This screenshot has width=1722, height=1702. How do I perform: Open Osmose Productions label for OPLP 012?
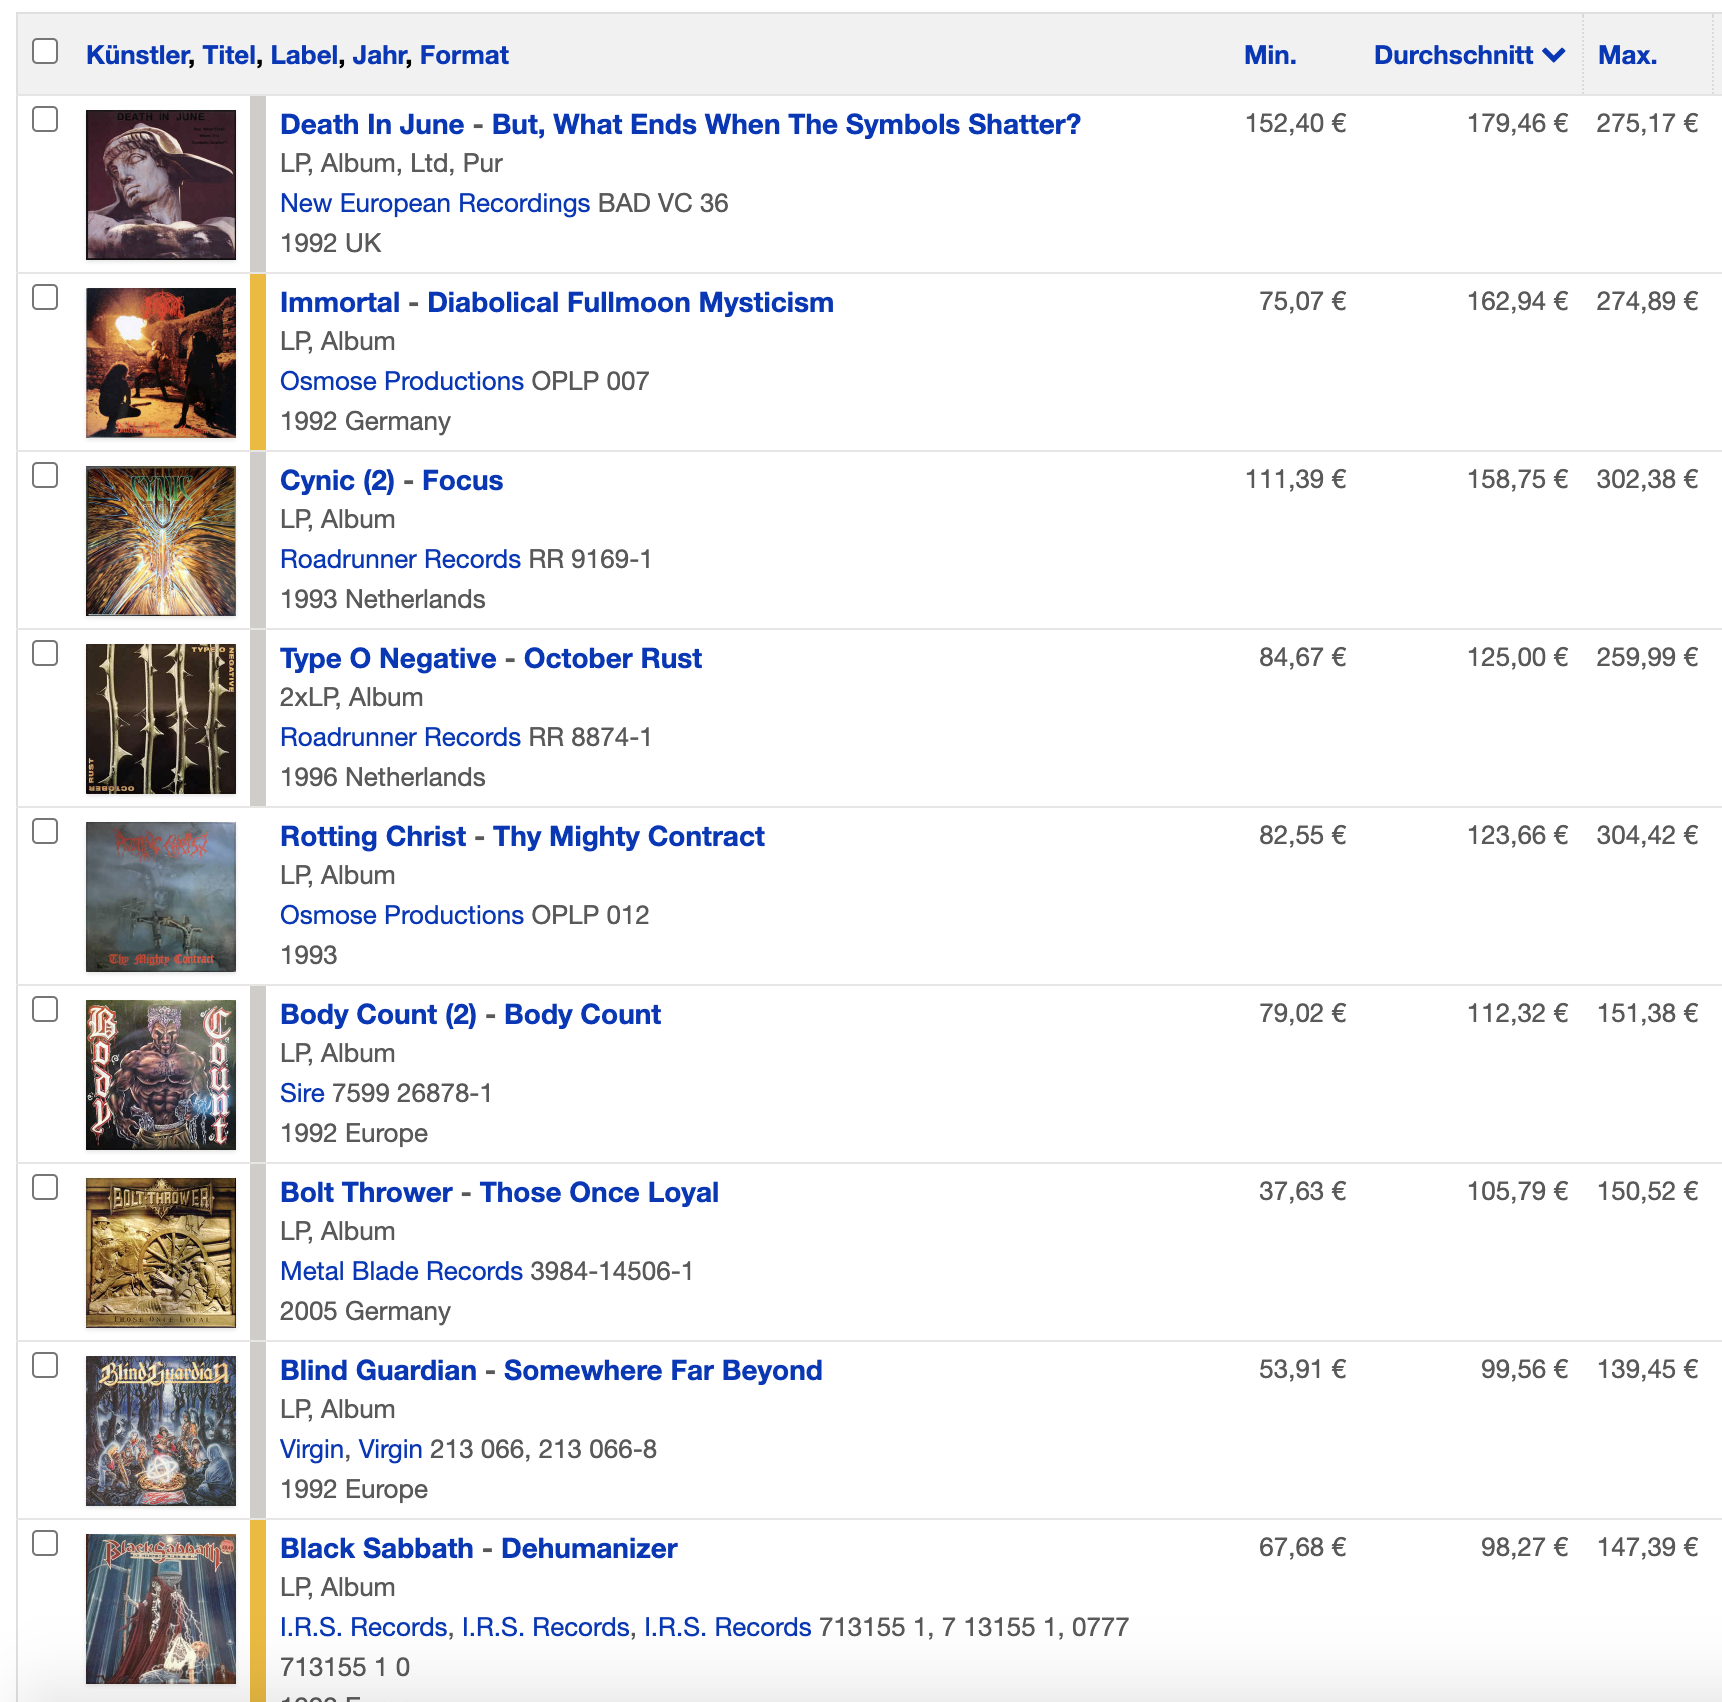[402, 915]
